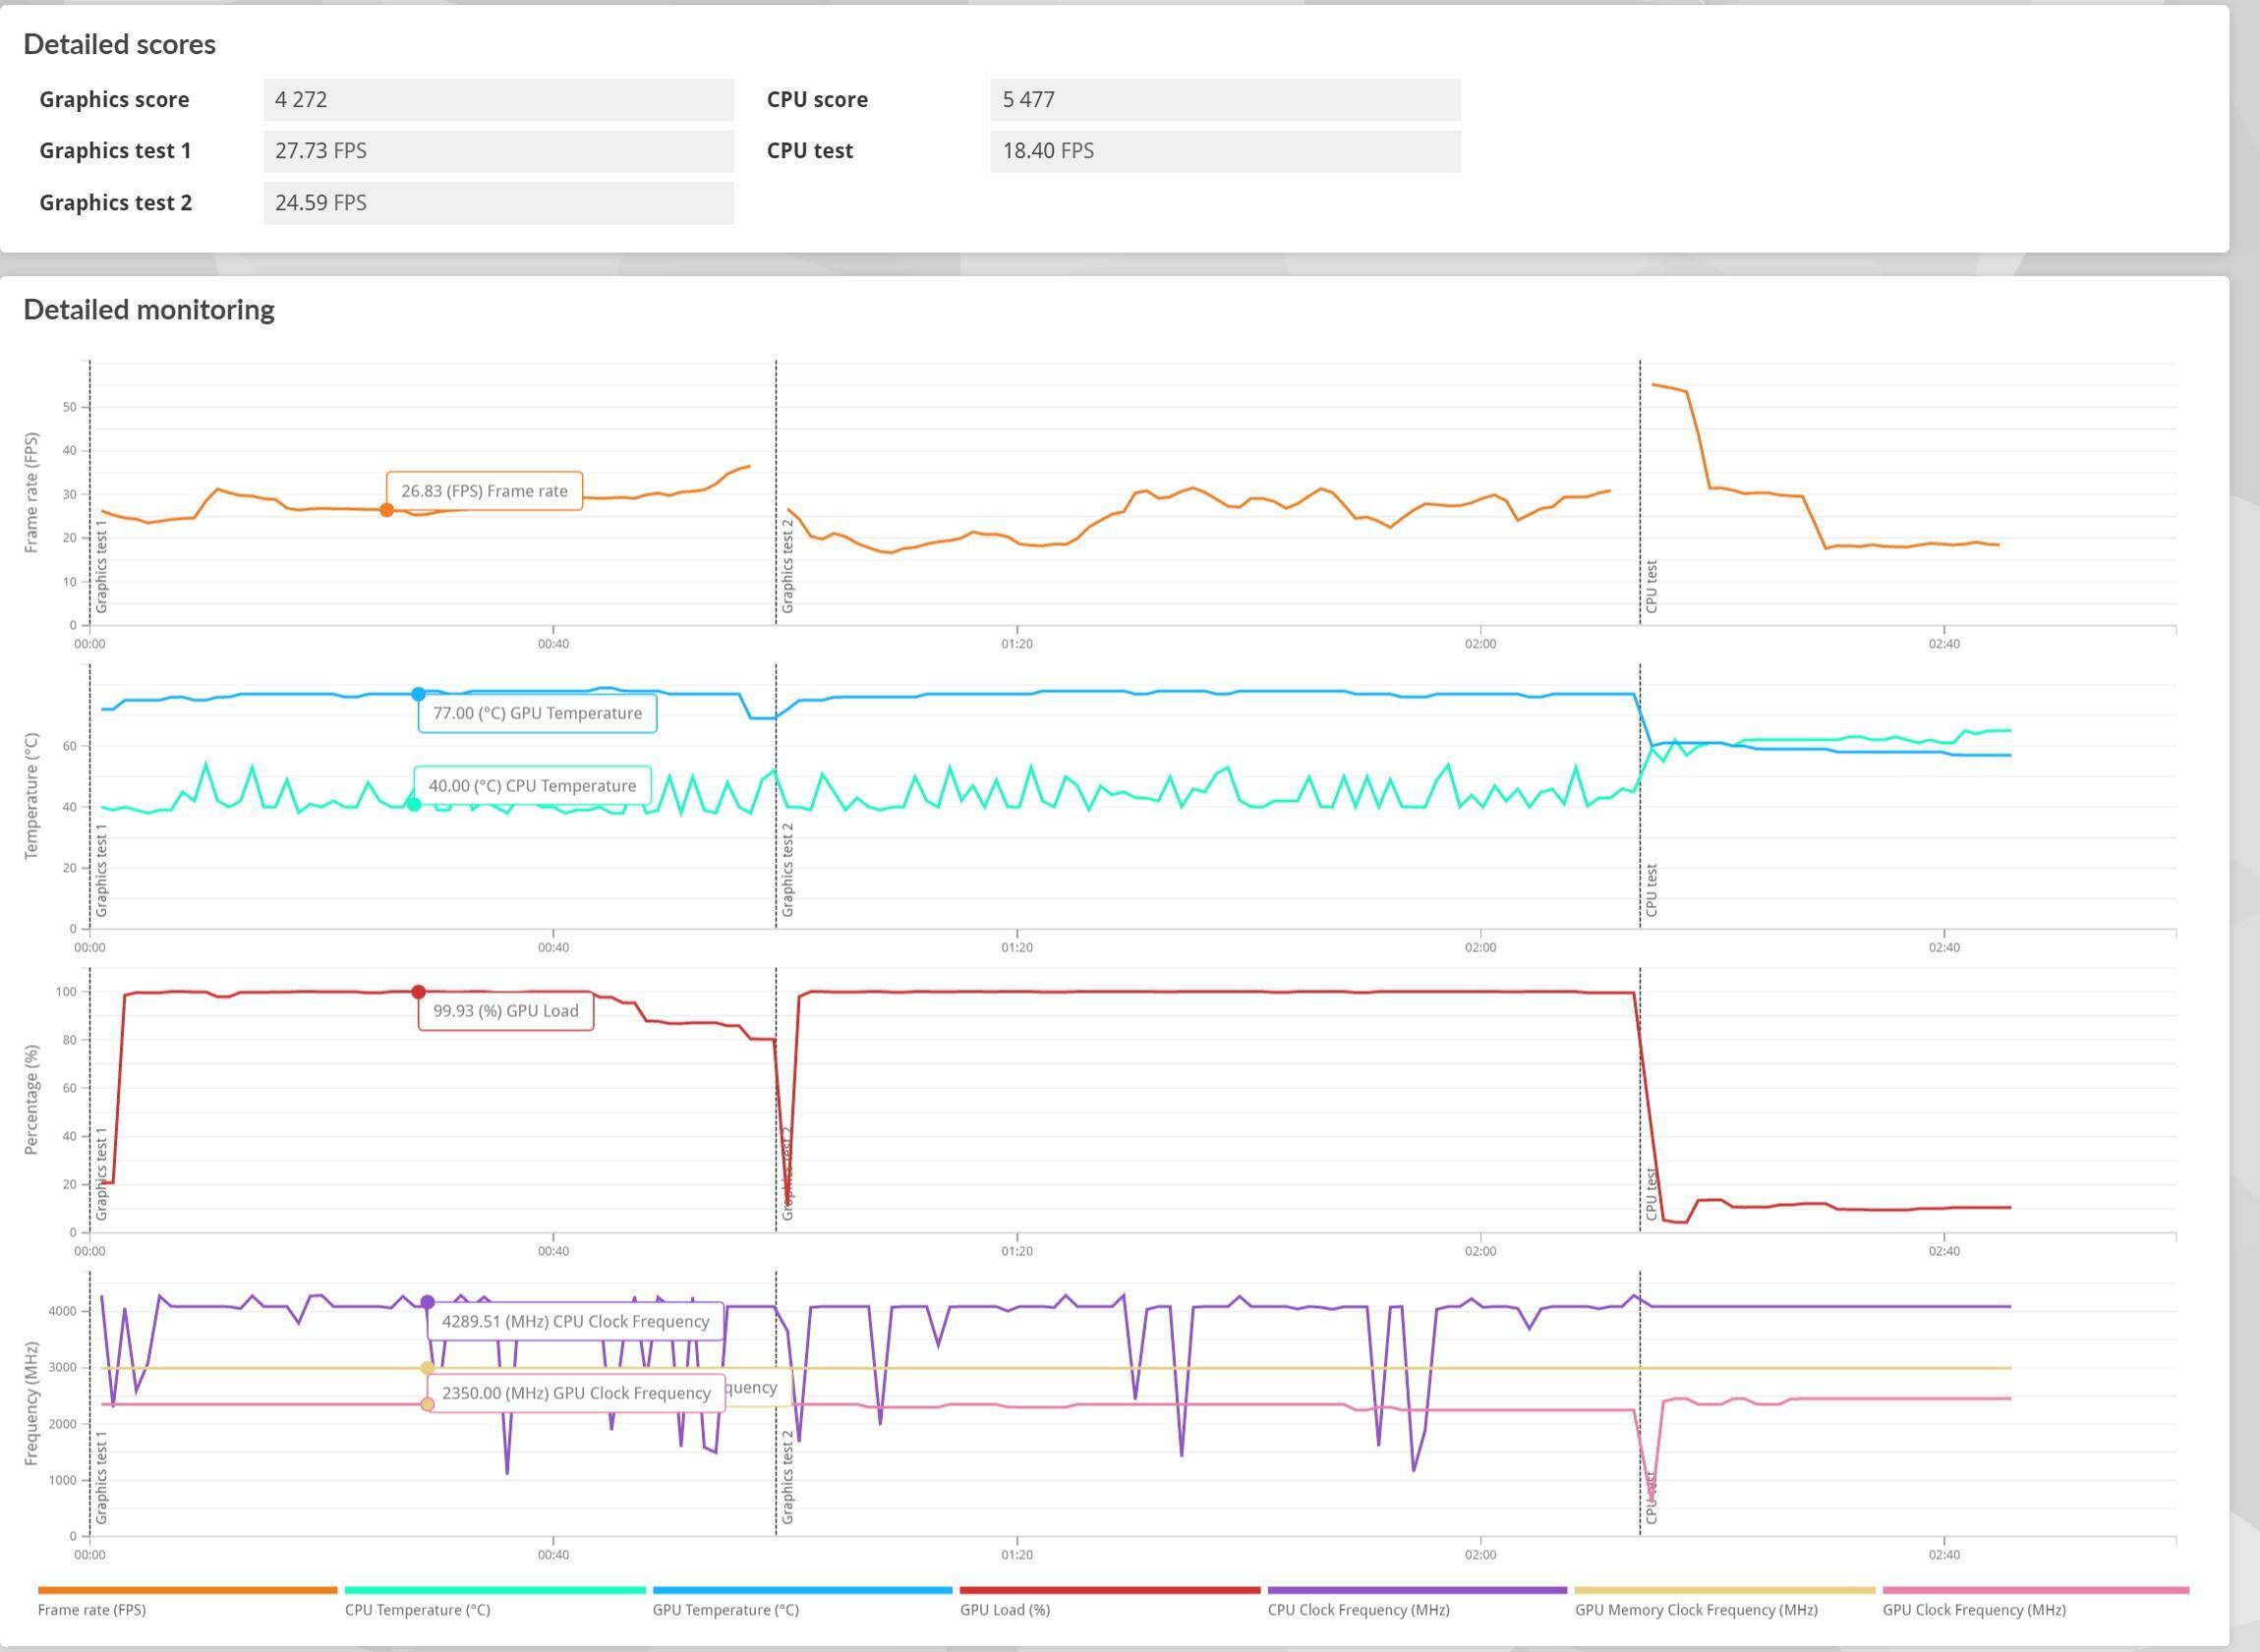Click the Graphics test 2 marker in the frame rate chart
Image resolution: width=2260 pixels, height=1652 pixels.
[x=787, y=566]
